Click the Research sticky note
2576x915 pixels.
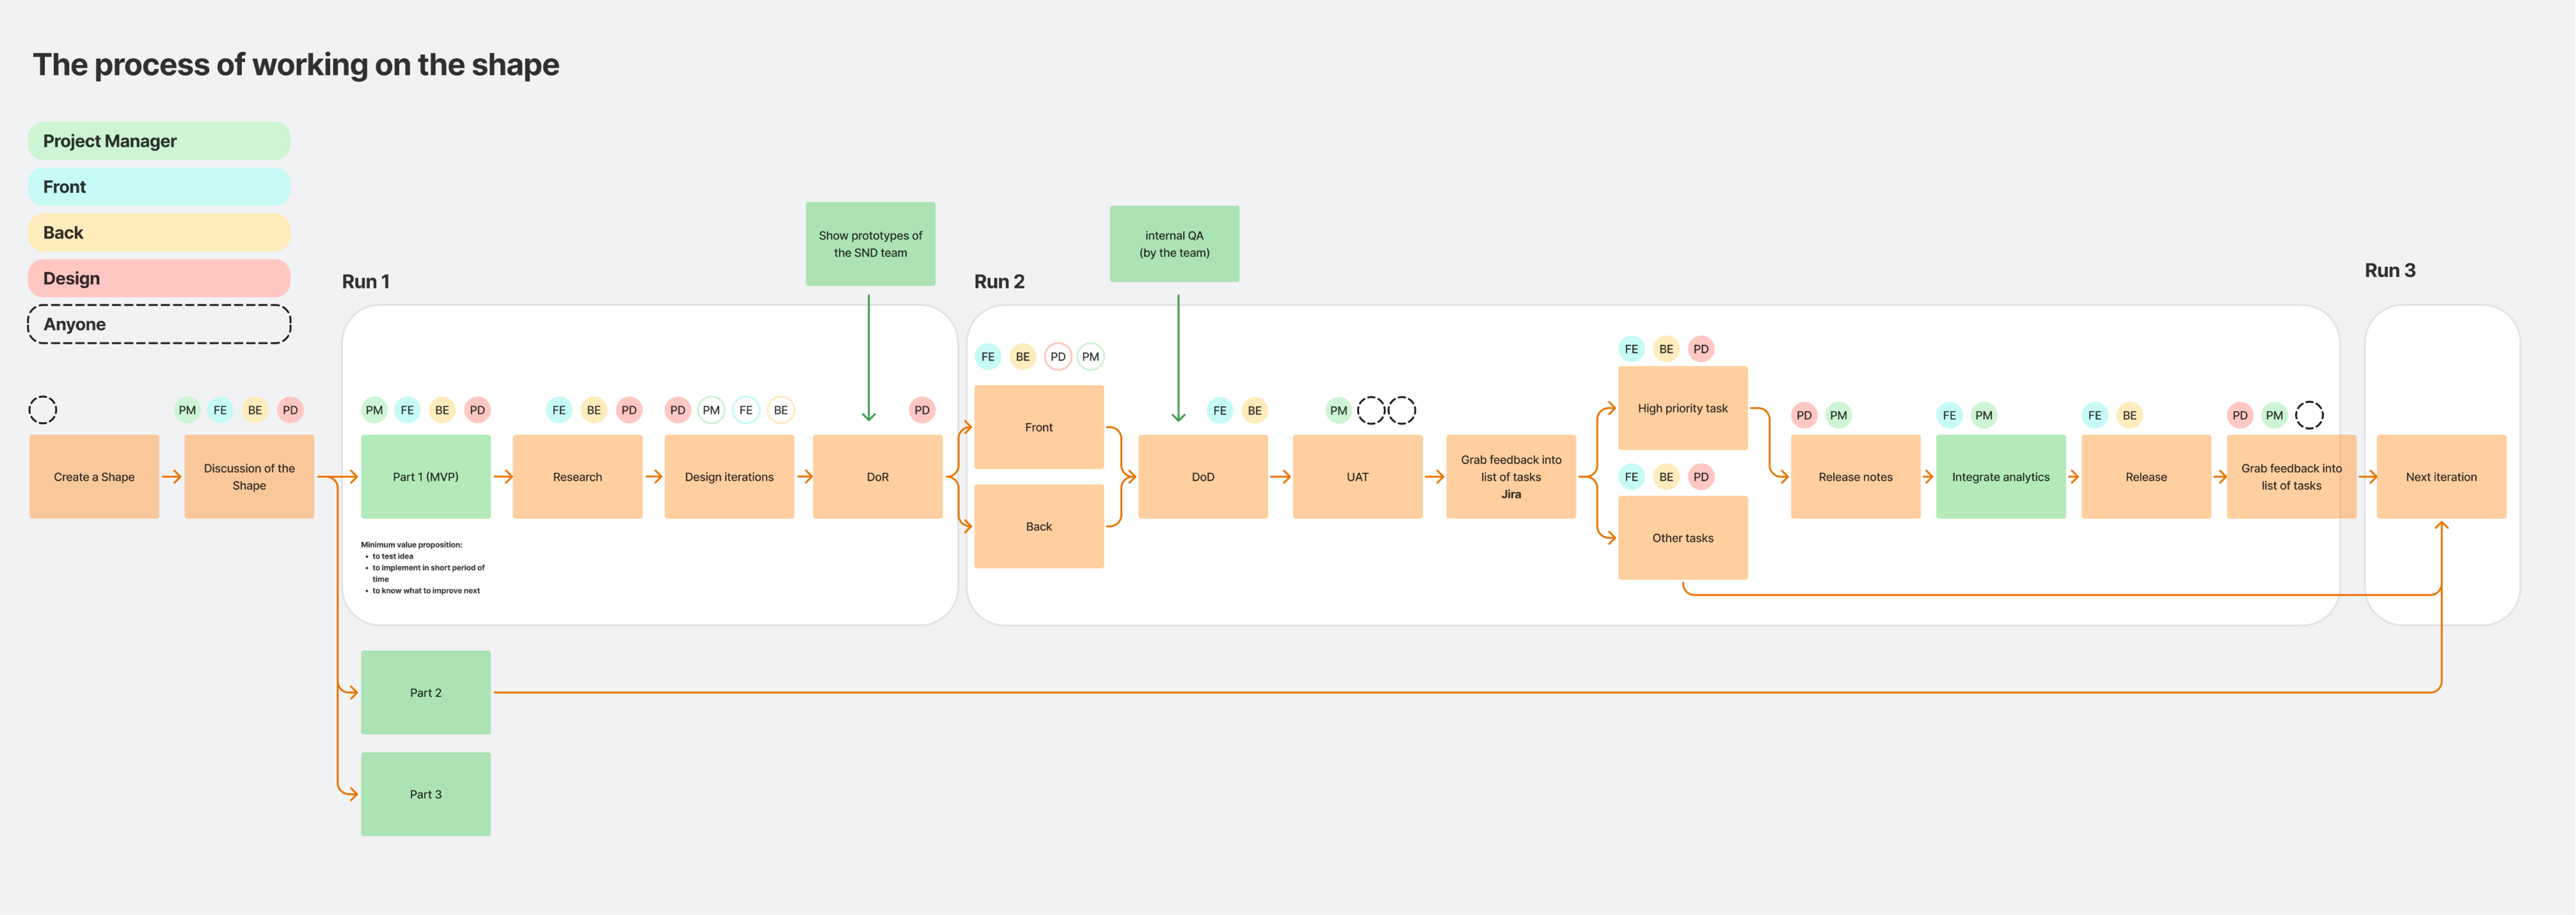[x=578, y=477]
